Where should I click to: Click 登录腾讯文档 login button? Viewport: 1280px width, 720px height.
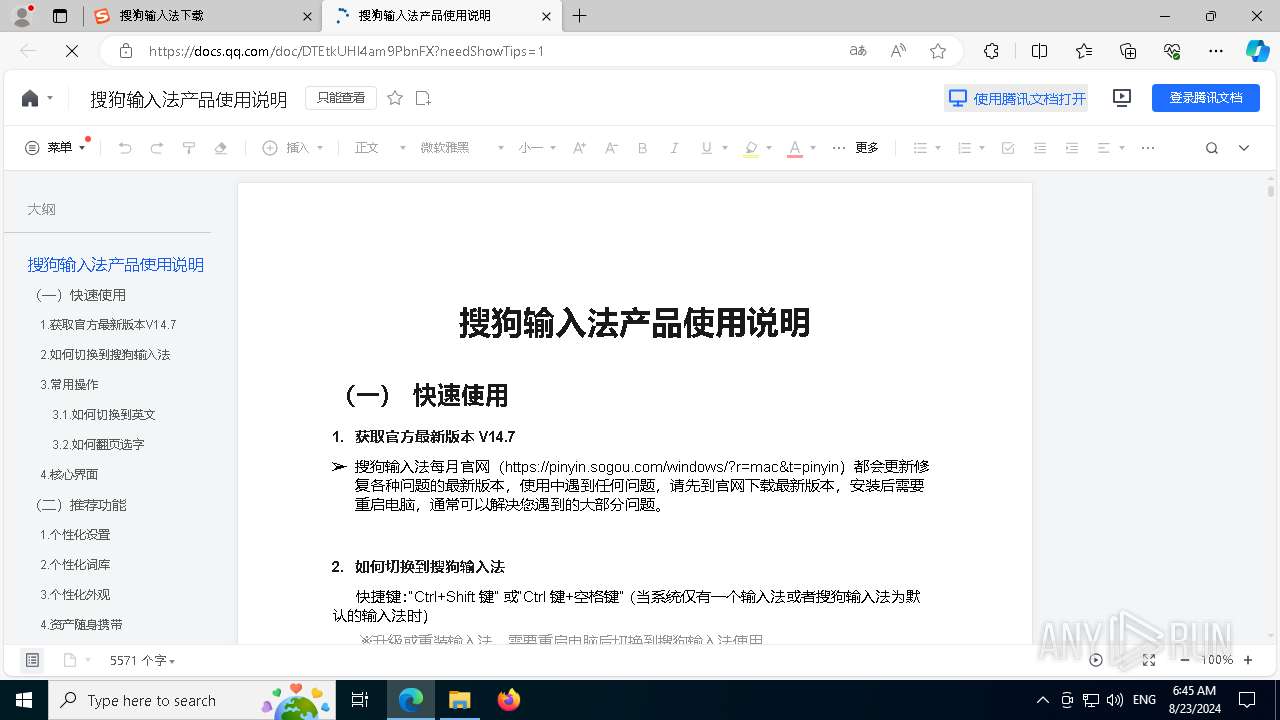tap(1206, 98)
